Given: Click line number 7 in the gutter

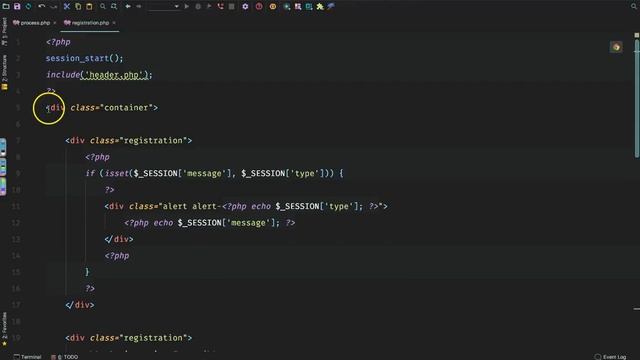Looking at the screenshot, I should pyautogui.click(x=18, y=140).
